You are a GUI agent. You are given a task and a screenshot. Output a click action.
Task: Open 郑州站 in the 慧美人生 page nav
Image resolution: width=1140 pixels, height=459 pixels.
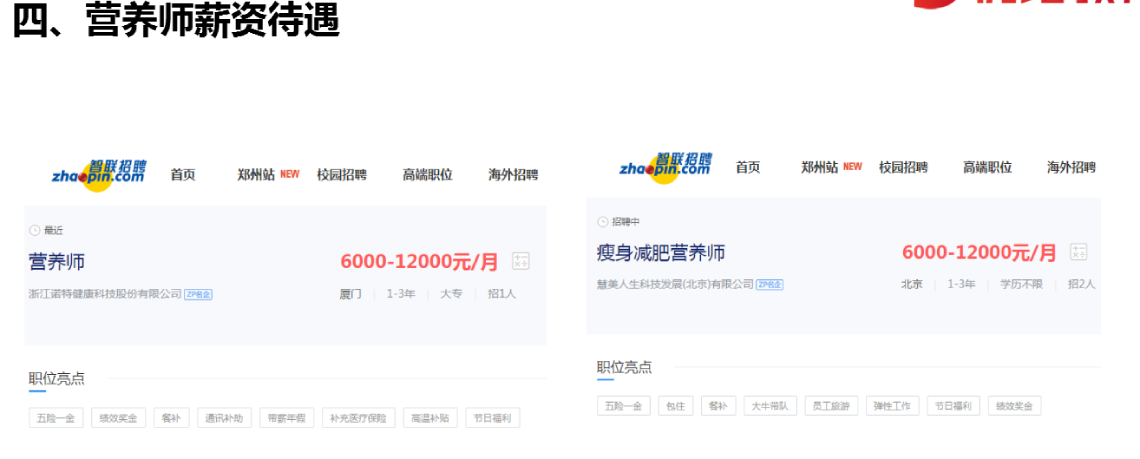coord(819,167)
